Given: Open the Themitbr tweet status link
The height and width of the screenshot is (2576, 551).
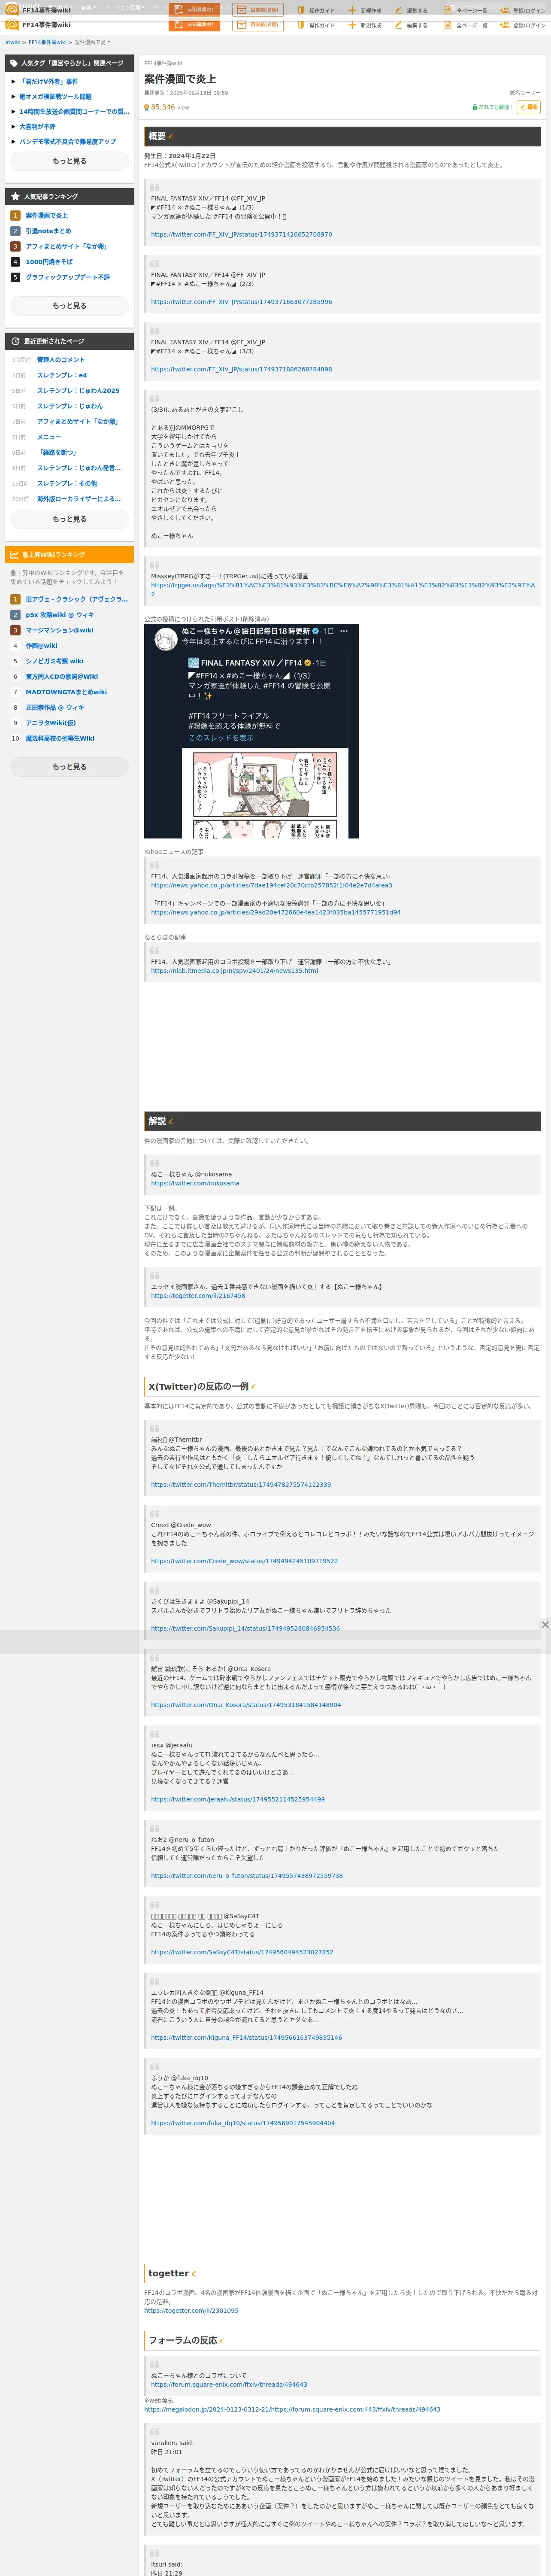Looking at the screenshot, I should (x=241, y=1485).
